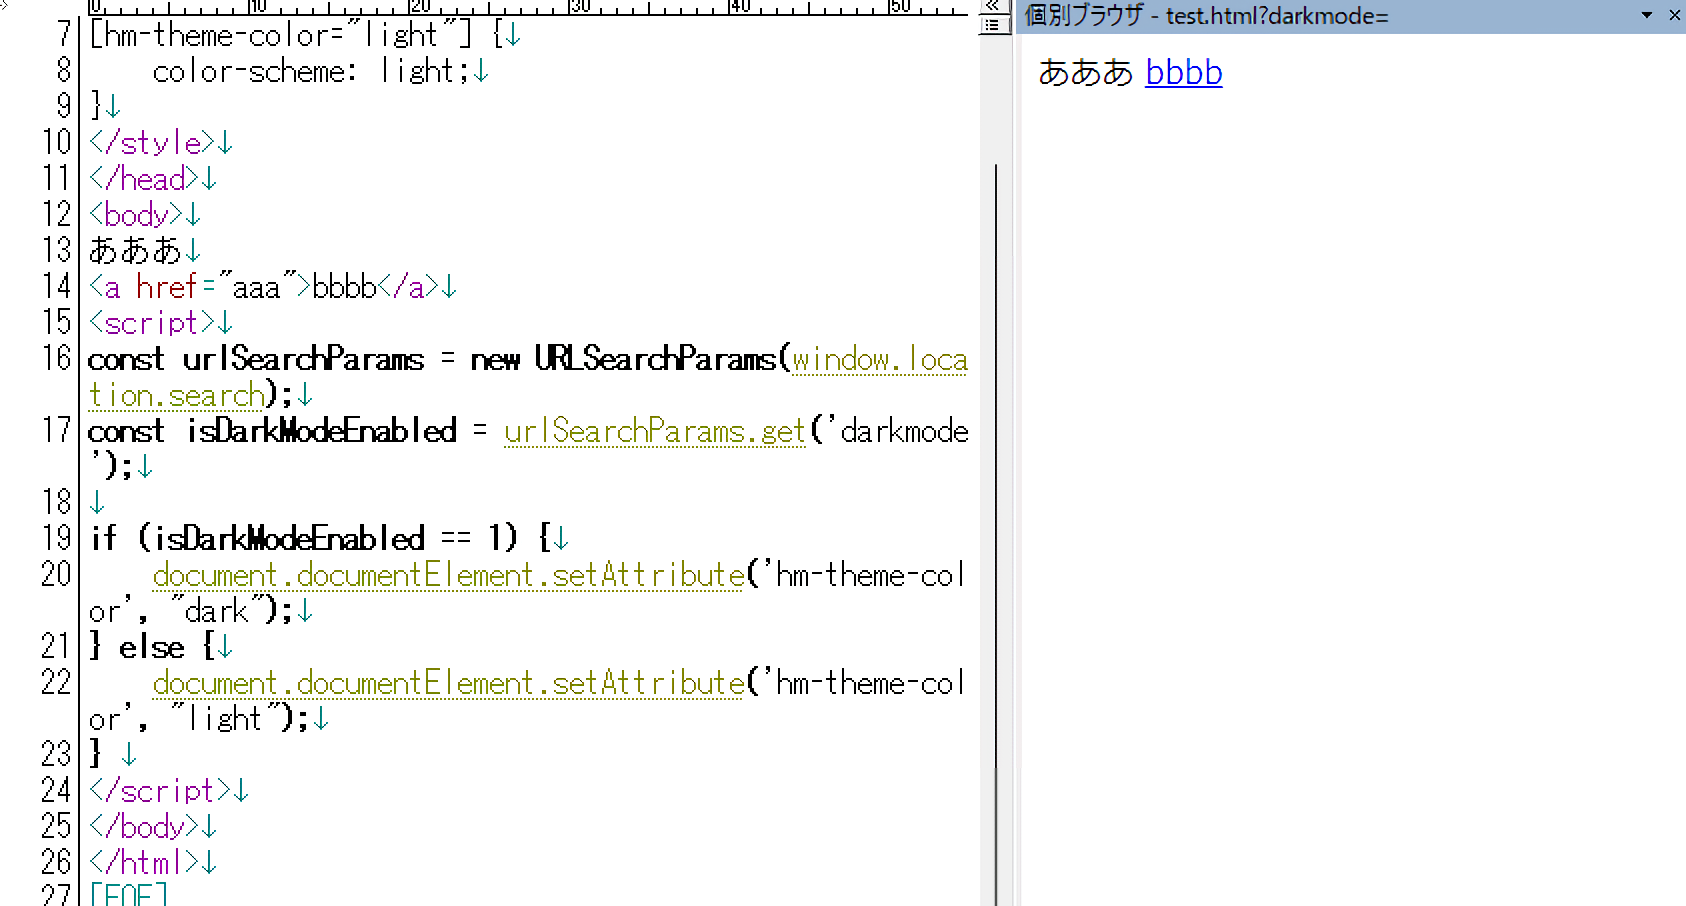1686x906 pixels.
Task: Click the href attribute in the anchor tag
Action: tap(166, 287)
